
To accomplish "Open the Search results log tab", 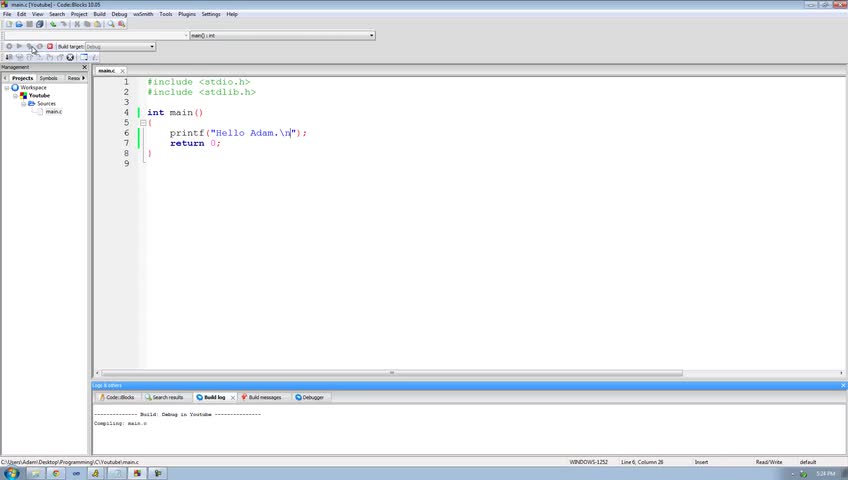I will [x=164, y=397].
